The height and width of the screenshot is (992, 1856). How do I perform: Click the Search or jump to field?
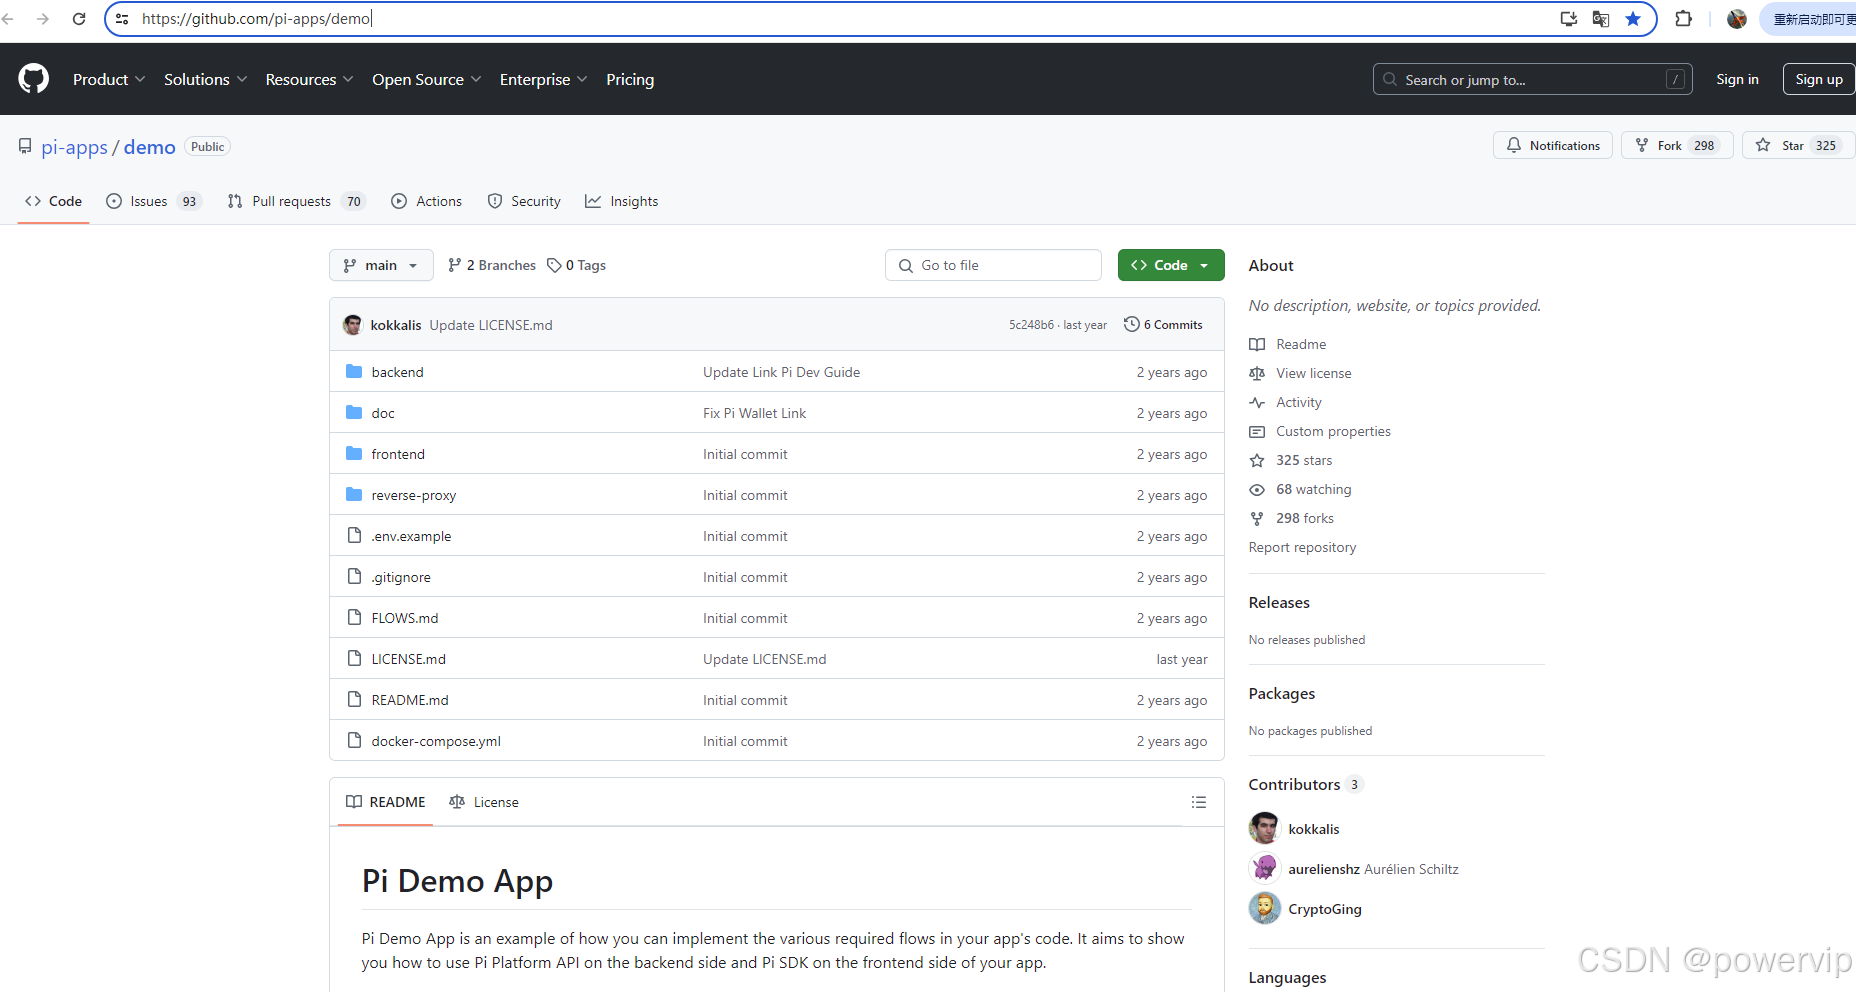1532,79
